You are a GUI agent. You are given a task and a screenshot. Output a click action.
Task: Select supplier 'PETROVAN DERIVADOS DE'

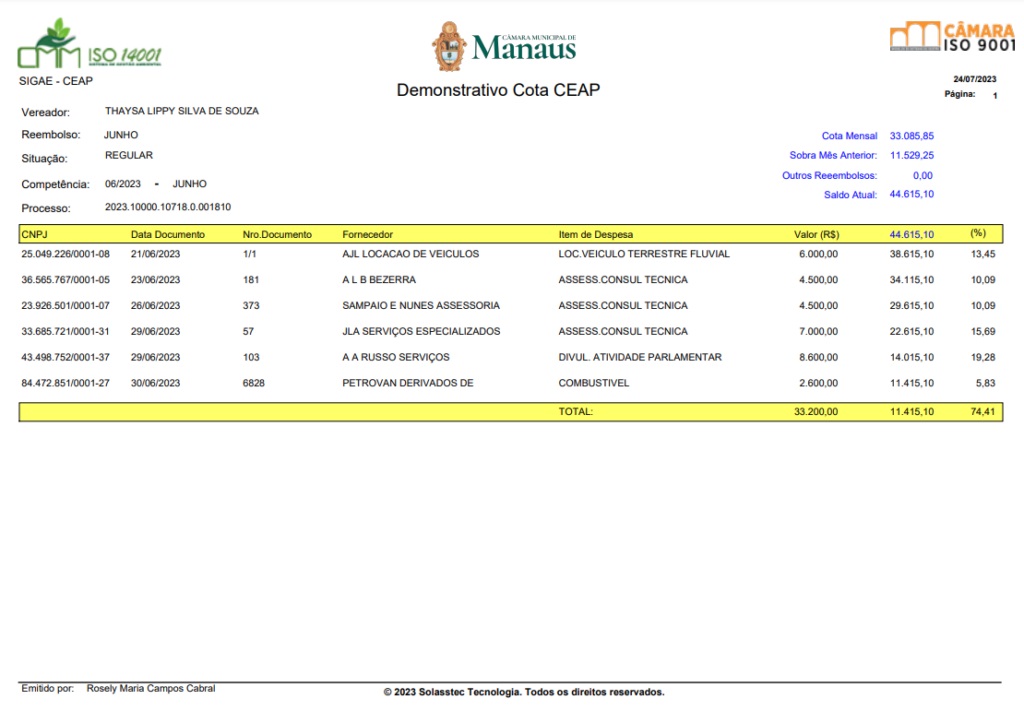click(408, 383)
